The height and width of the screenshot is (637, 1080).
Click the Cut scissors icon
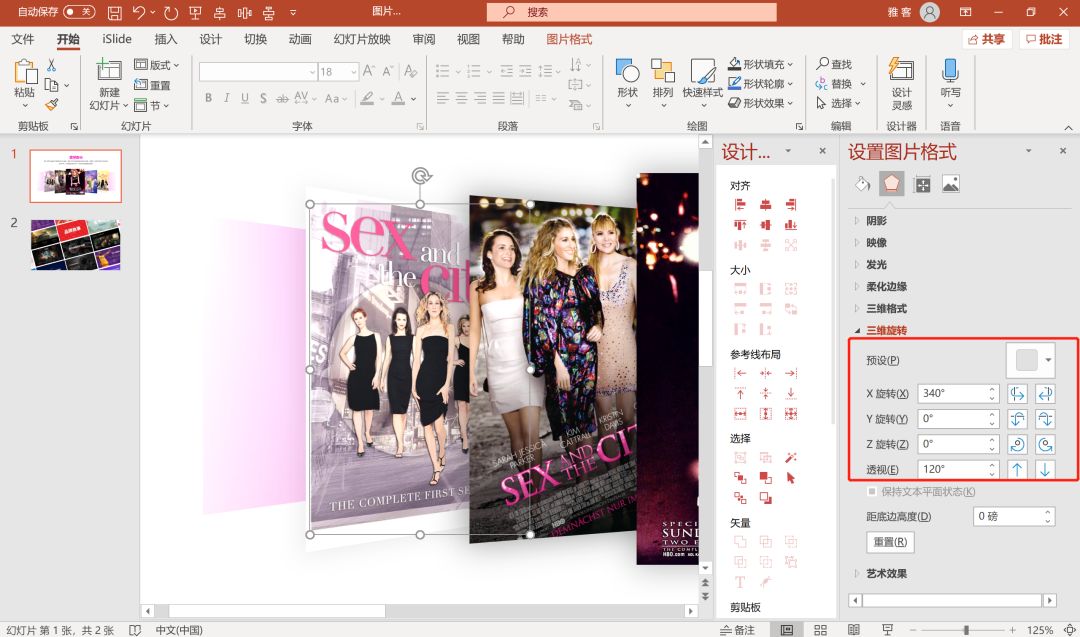click(51, 65)
